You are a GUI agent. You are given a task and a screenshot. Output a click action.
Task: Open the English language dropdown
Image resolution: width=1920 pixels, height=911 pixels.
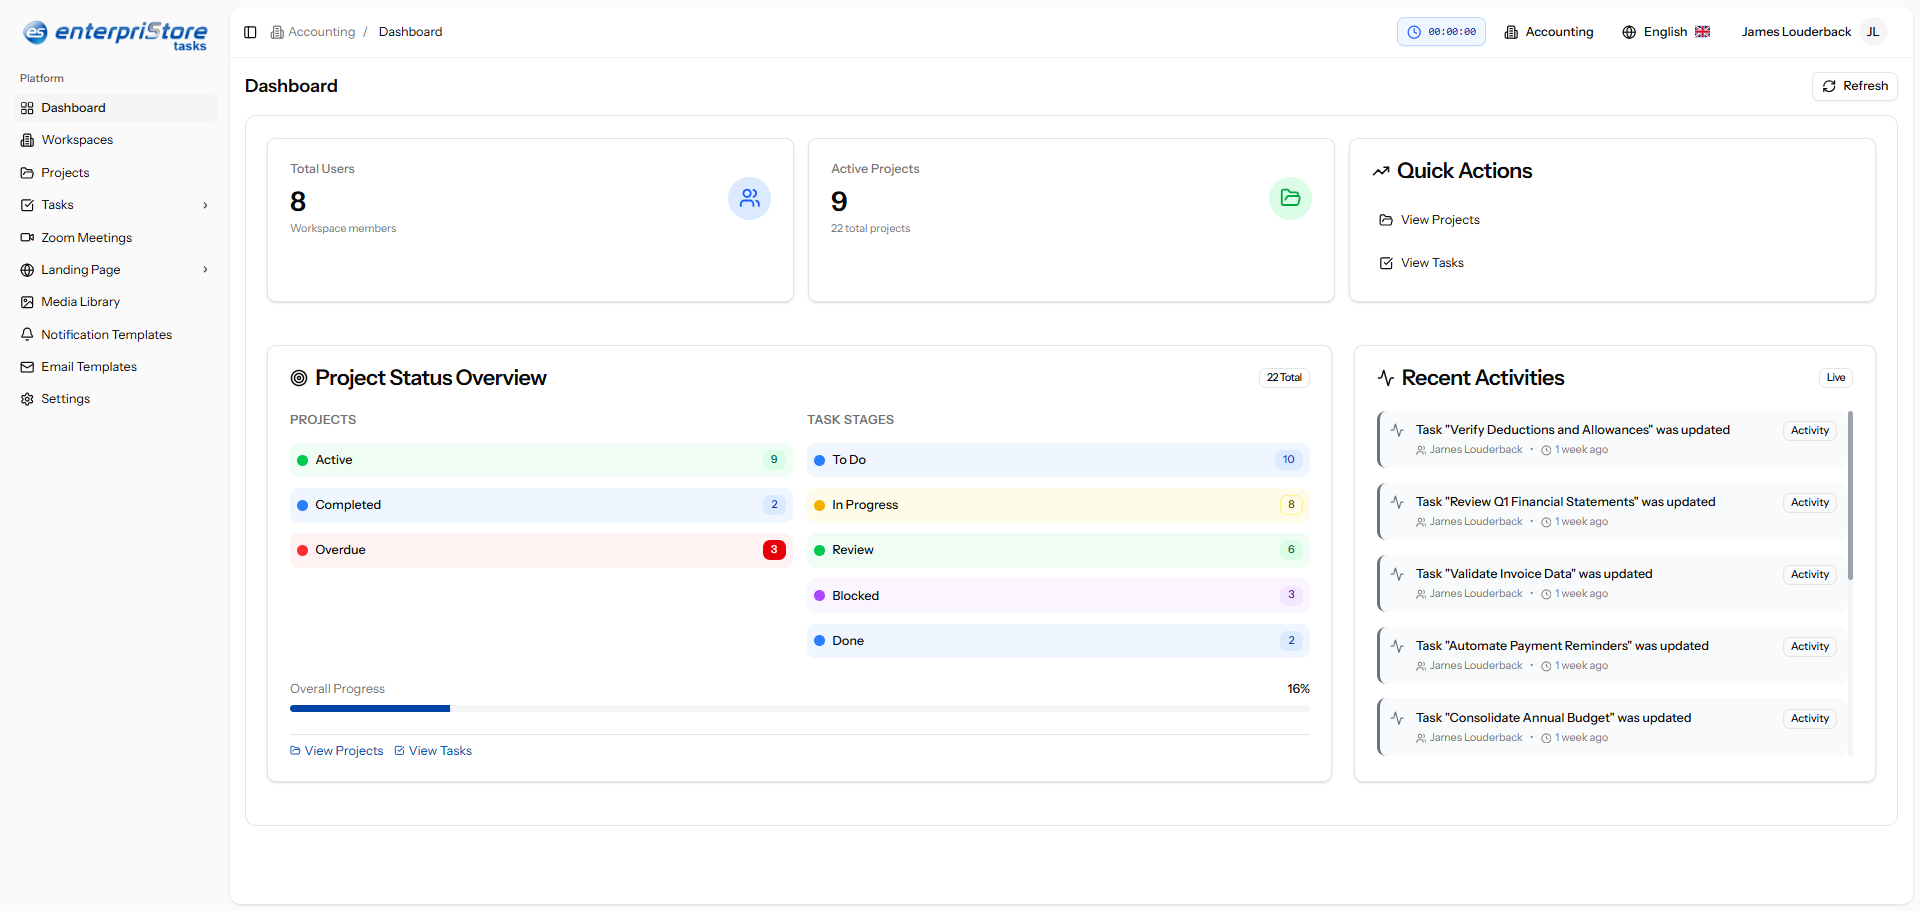tap(1664, 31)
